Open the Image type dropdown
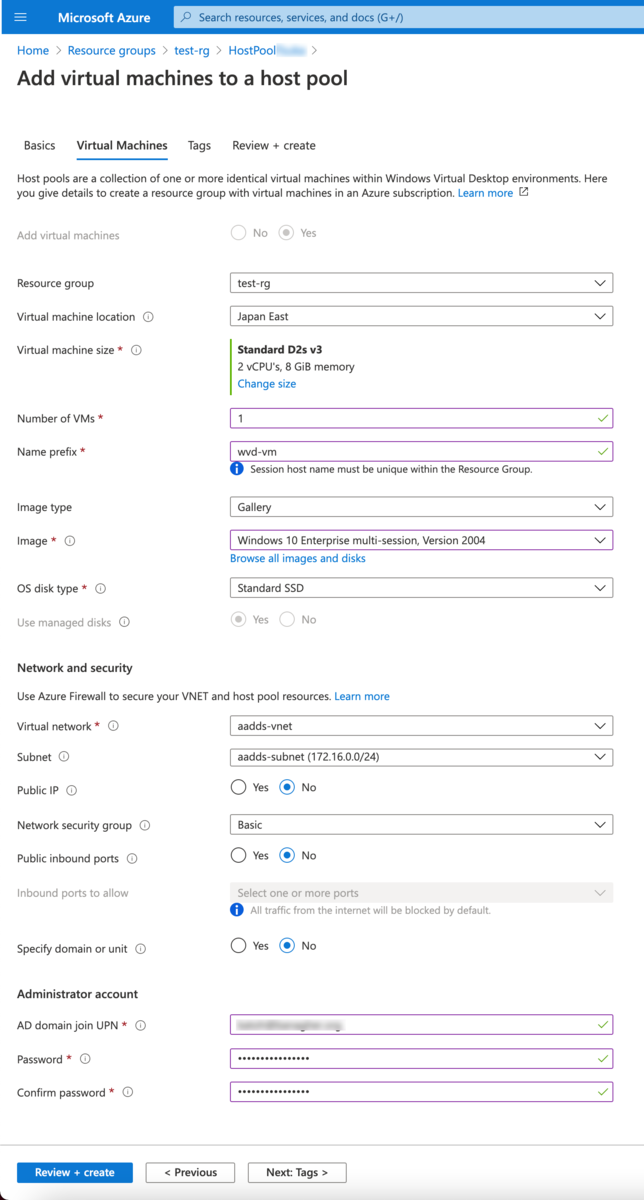The image size is (644, 1200). pyautogui.click(x=421, y=507)
